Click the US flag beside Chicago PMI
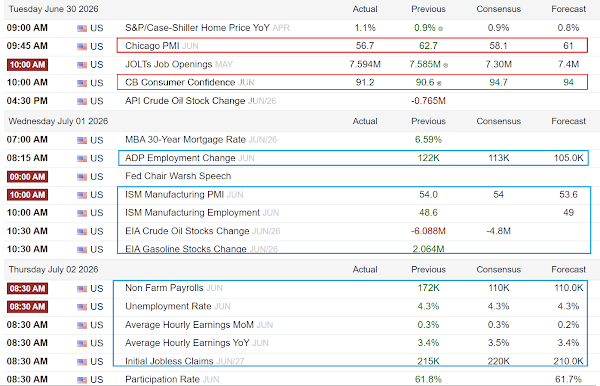The height and width of the screenshot is (386, 600). (82, 47)
